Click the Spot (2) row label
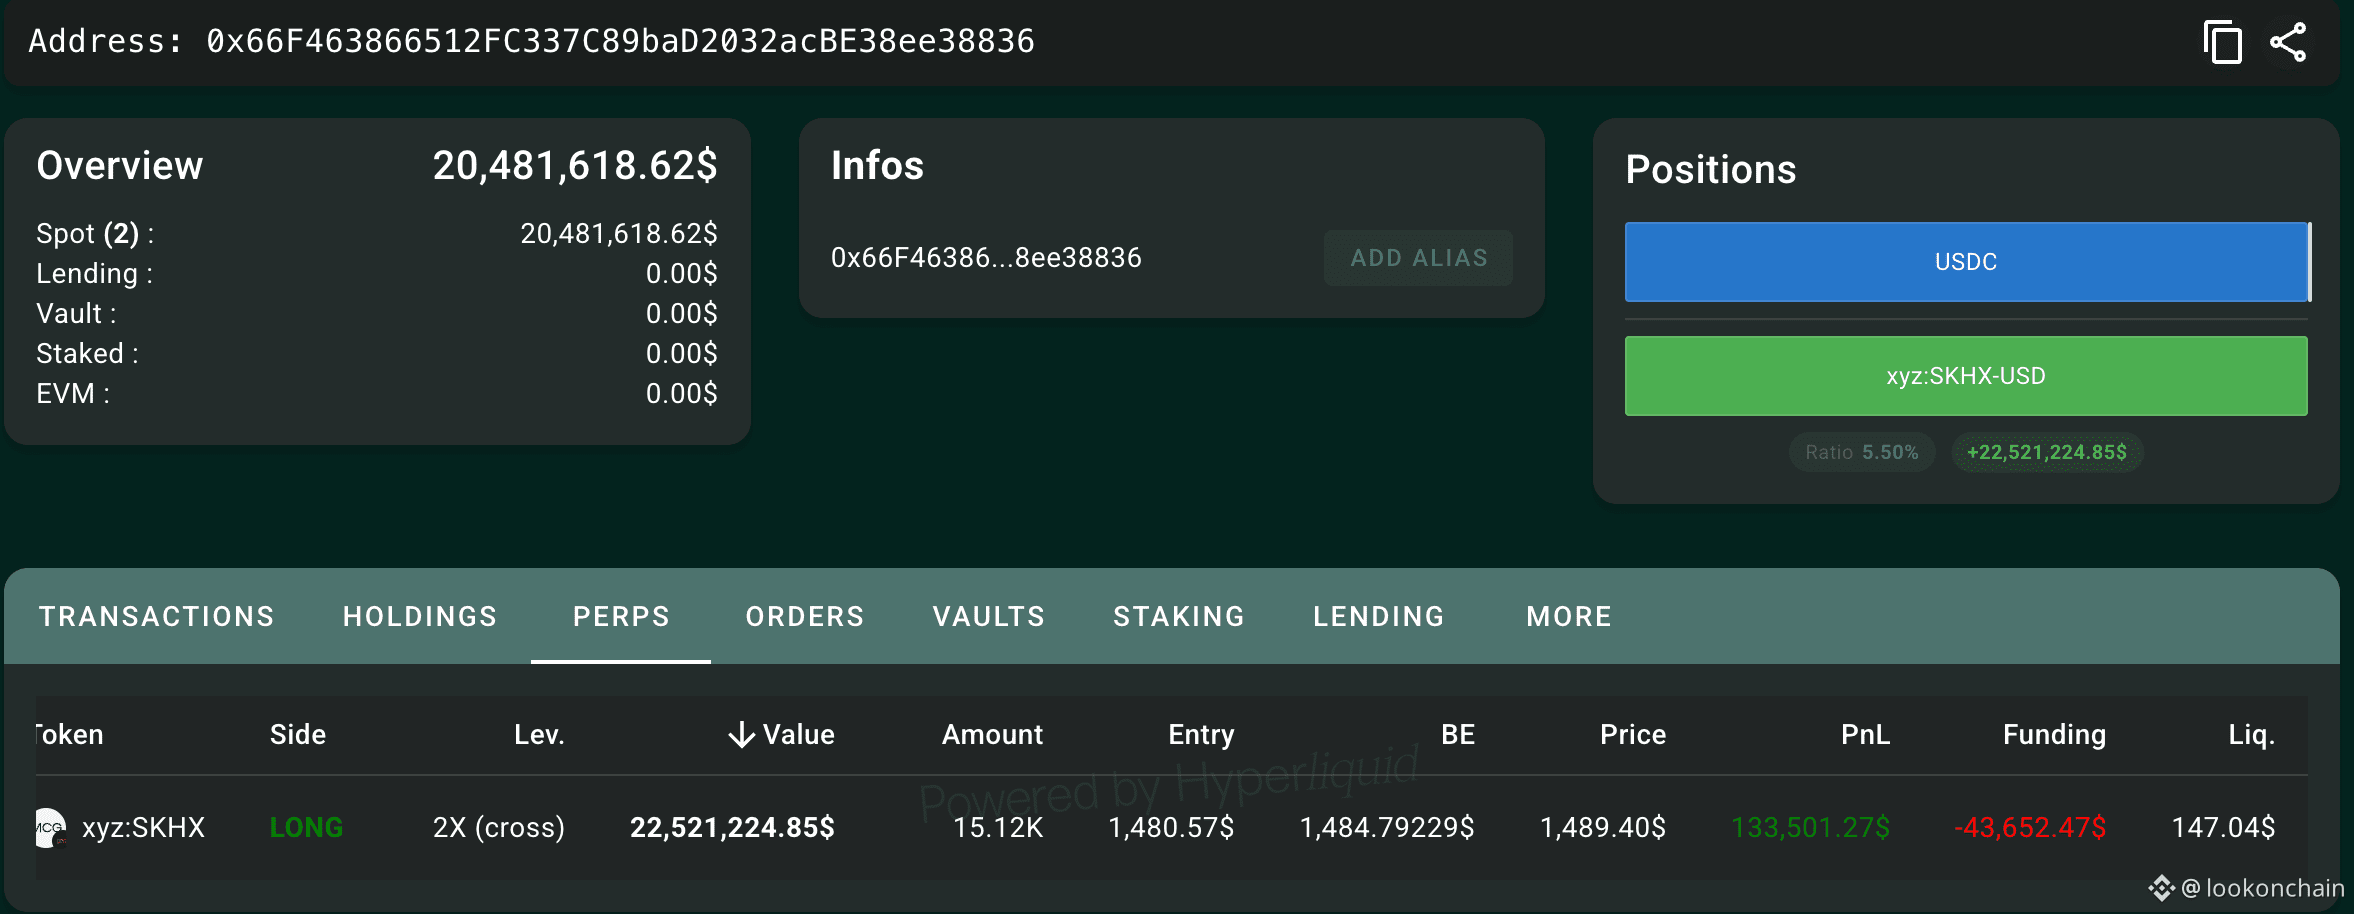The height and width of the screenshot is (914, 2354). click(95, 234)
